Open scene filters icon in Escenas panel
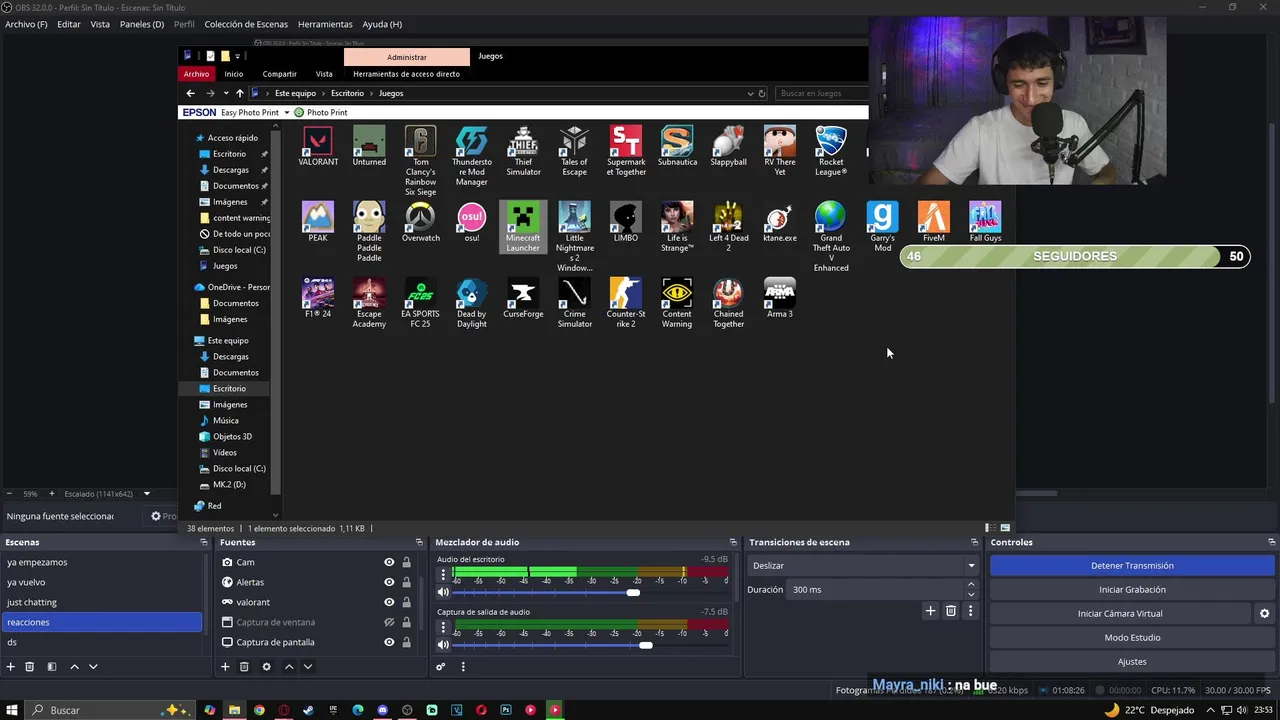Image resolution: width=1280 pixels, height=720 pixels. (52, 667)
